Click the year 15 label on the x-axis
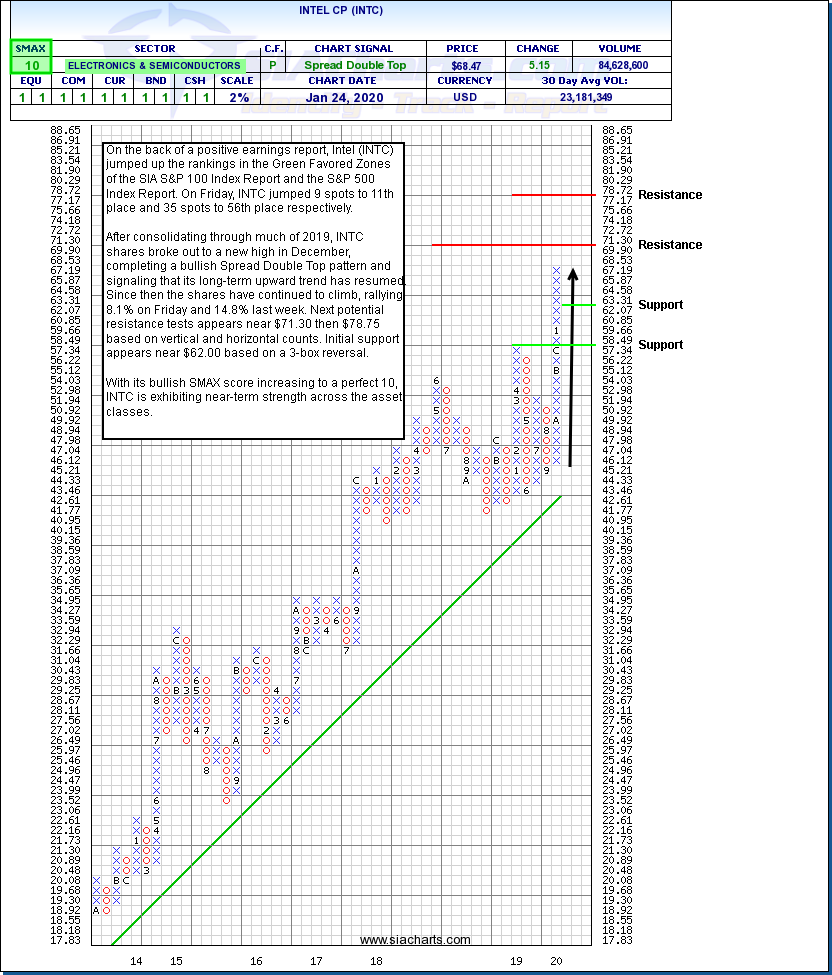This screenshot has height=975, width=832. coord(175,960)
